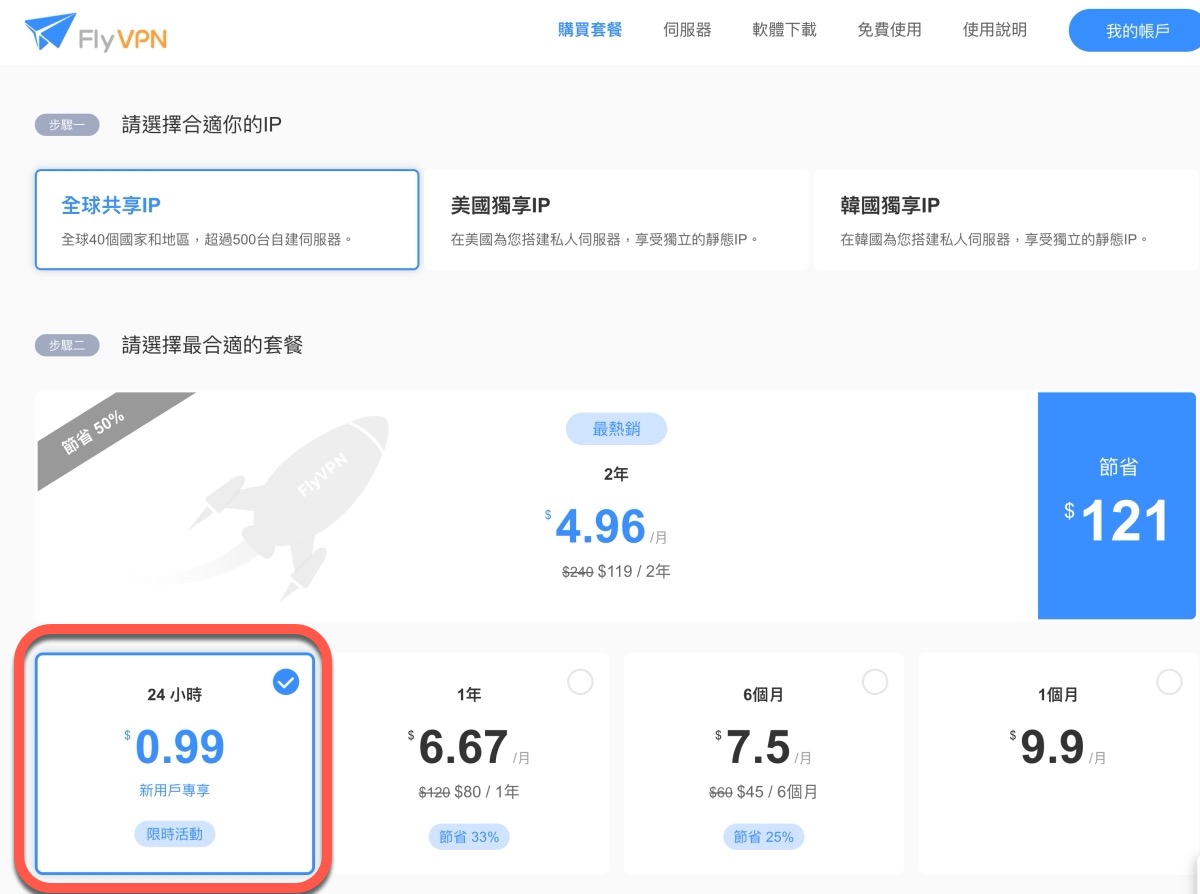This screenshot has height=894, width=1200.
Task: Click the 節省 $121 blue panel
Action: coord(1116,505)
